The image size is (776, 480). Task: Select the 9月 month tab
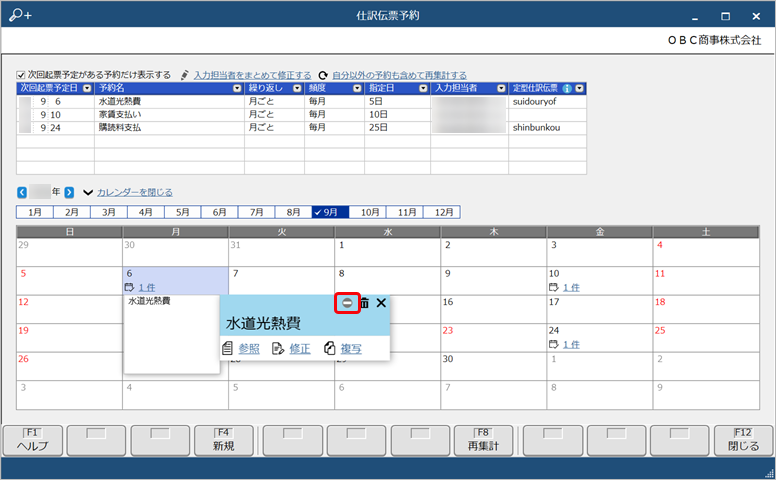pos(331,212)
